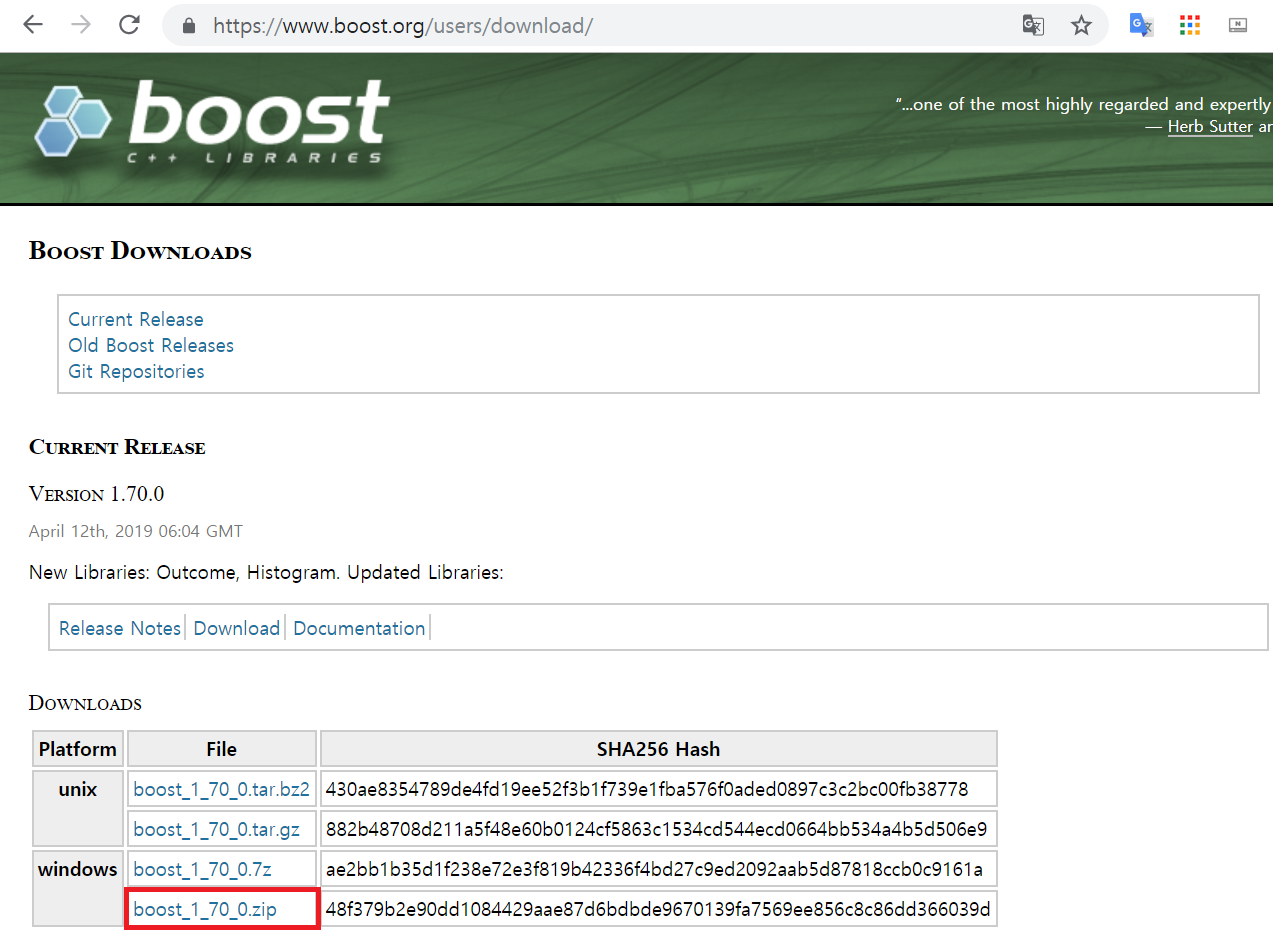
Task: Select the SHA256 hash starting with 48f379b2
Action: pos(658,909)
